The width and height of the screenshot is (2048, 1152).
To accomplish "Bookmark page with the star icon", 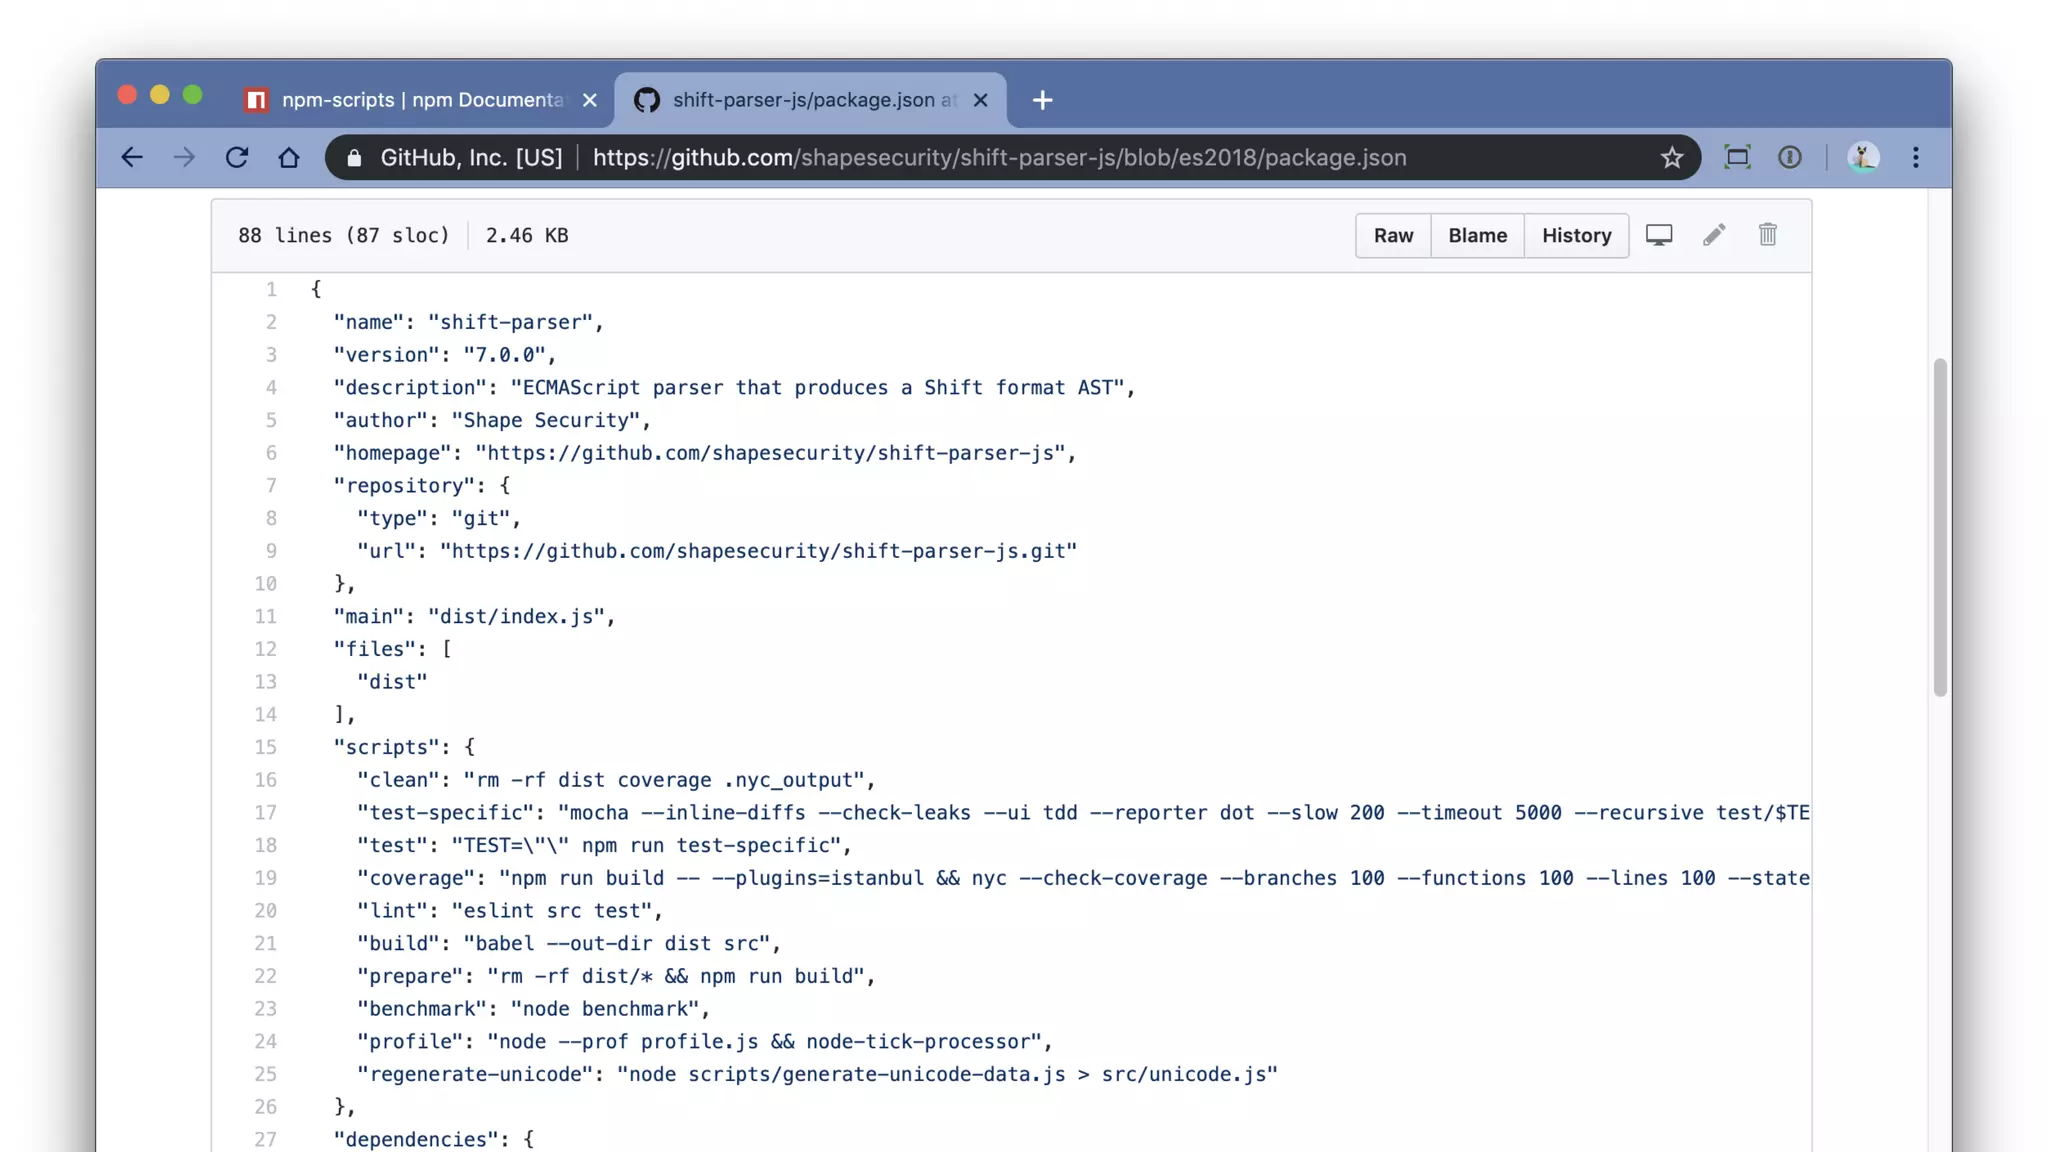I will 1671,158.
